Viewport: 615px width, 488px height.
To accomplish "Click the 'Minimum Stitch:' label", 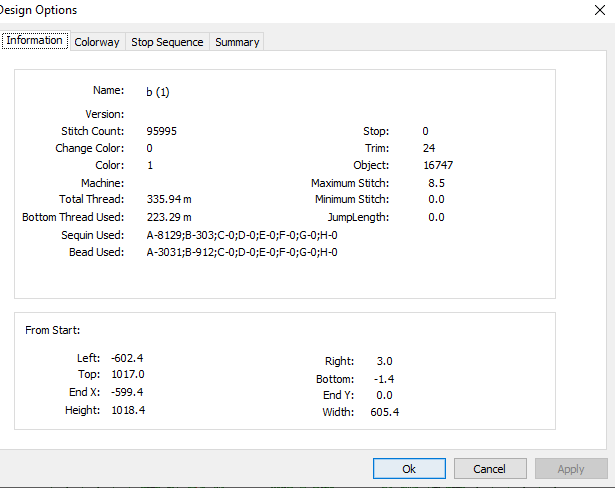I will [352, 199].
